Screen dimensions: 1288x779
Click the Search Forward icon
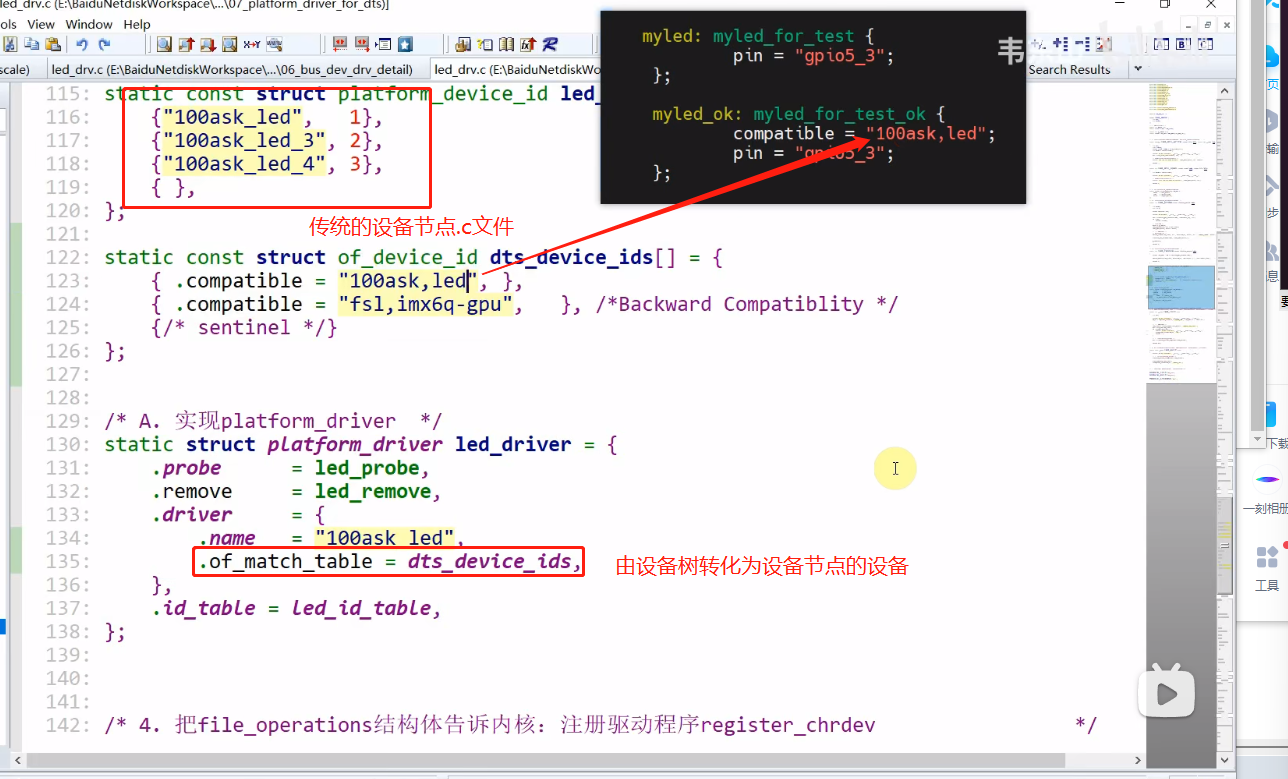pyautogui.click(x=208, y=44)
